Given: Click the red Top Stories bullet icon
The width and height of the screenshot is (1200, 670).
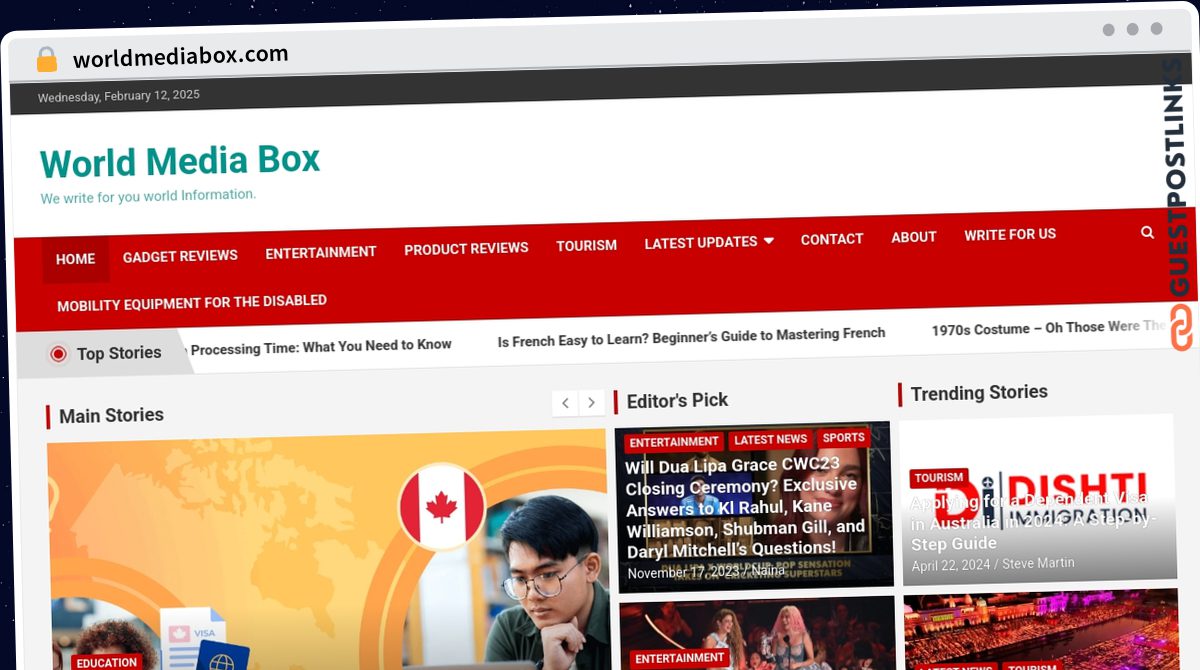Looking at the screenshot, I should [x=58, y=353].
